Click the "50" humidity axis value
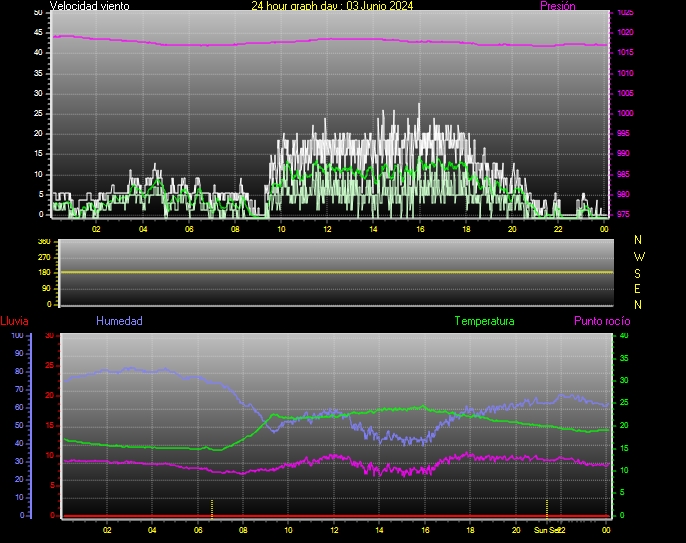 (19, 426)
